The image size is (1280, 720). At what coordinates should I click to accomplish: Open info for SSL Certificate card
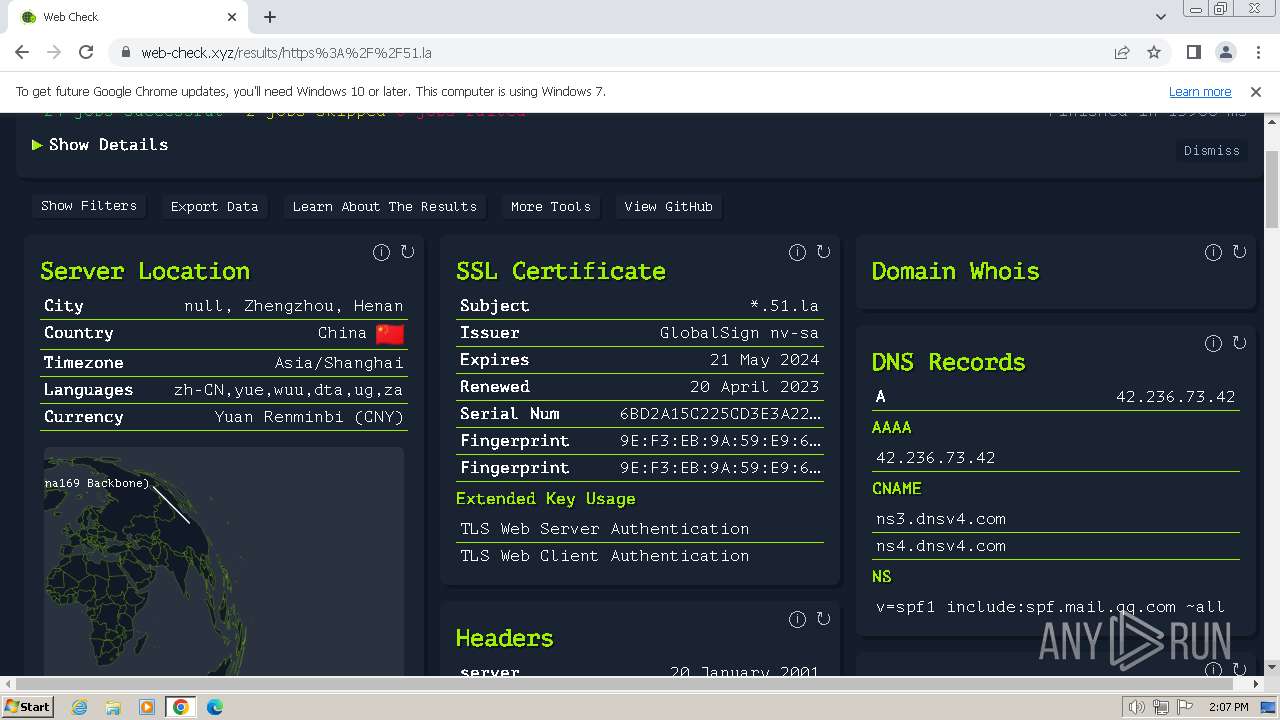point(797,253)
